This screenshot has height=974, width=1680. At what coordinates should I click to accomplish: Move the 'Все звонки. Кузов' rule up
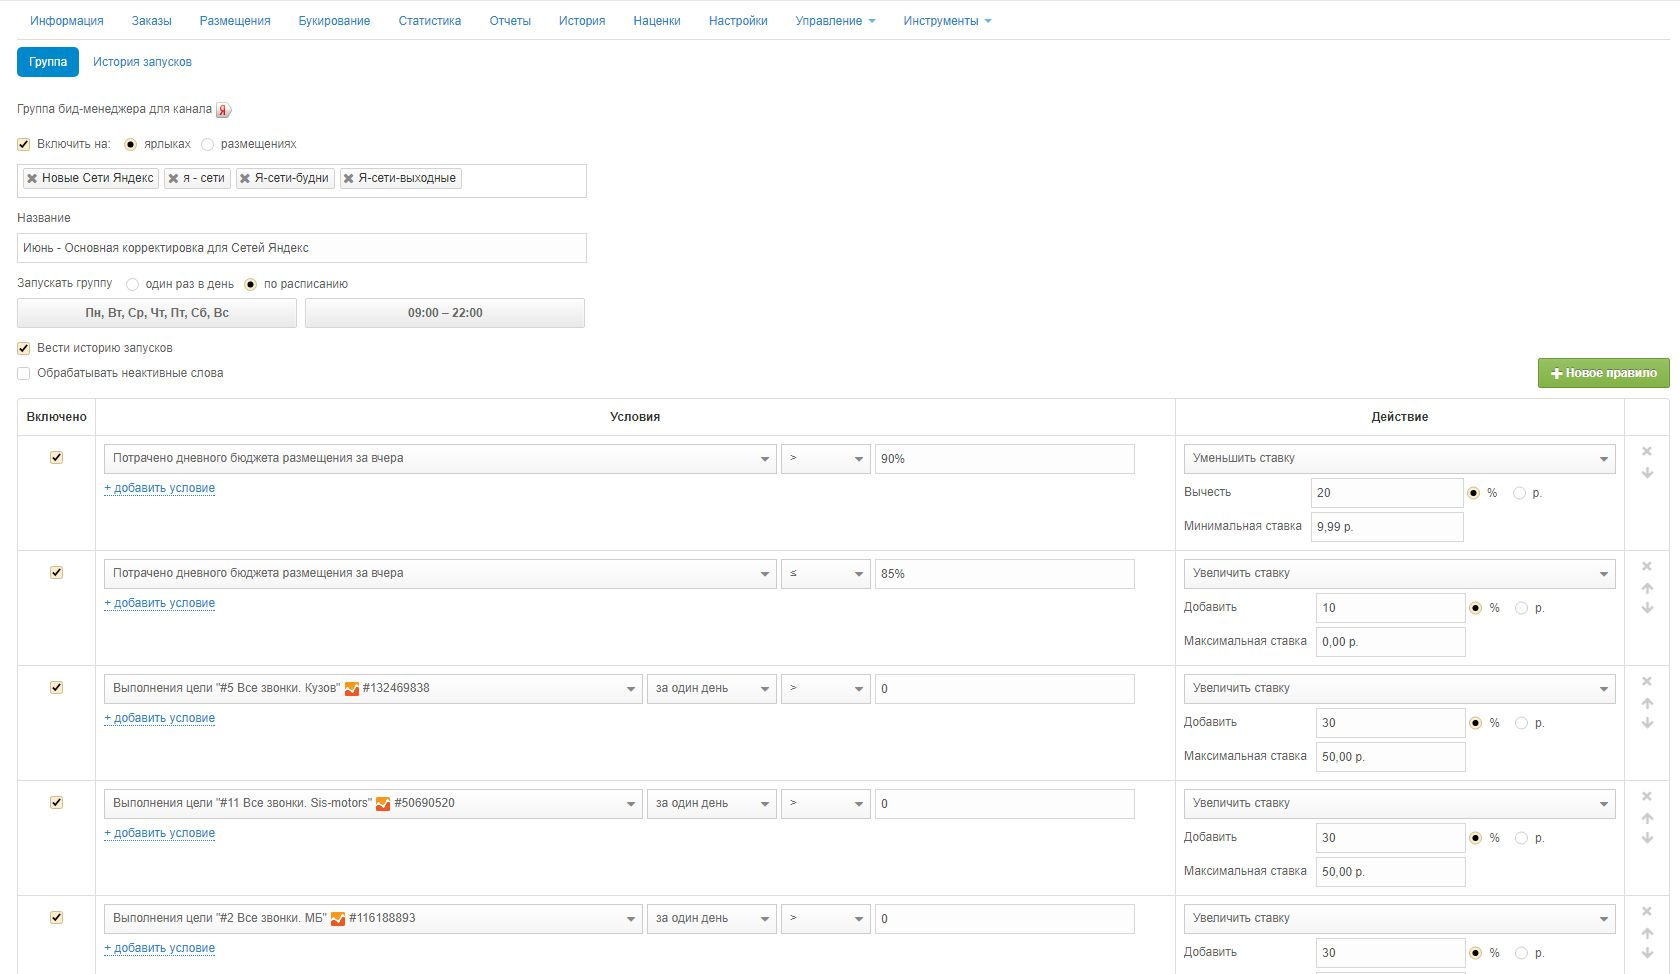[x=1647, y=703]
